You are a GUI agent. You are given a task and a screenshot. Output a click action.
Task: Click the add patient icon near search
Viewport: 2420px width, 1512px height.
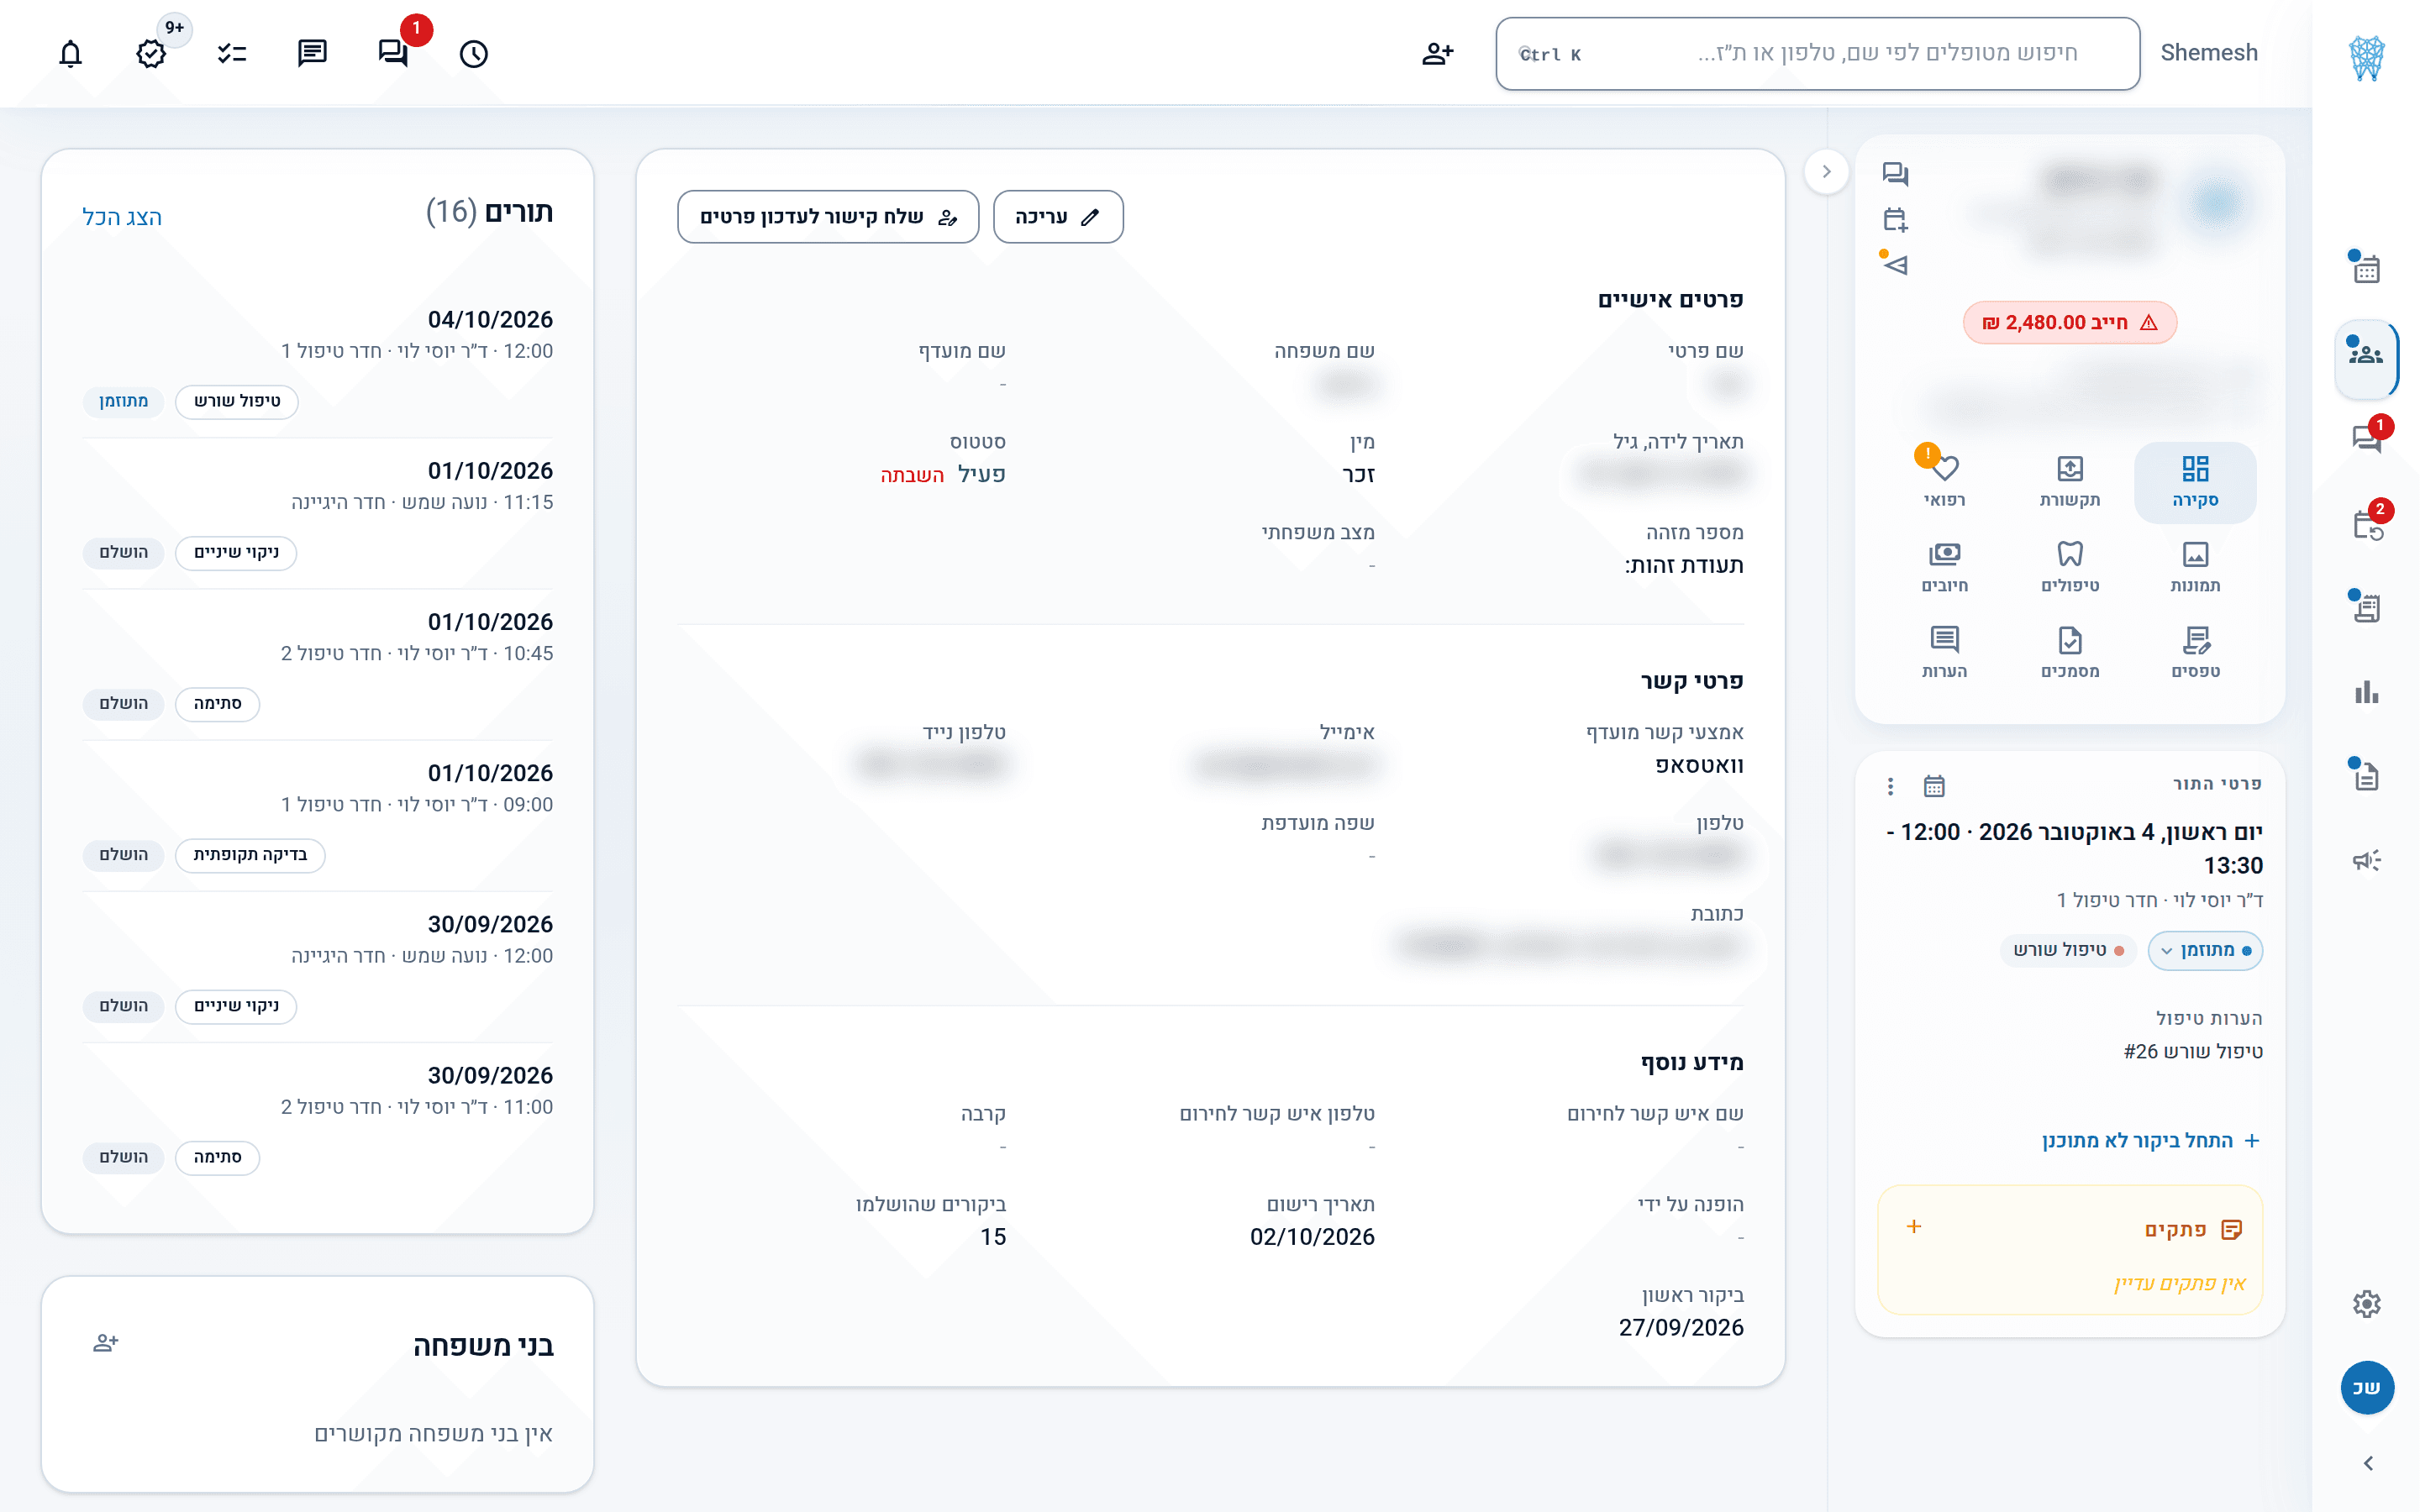pos(1438,53)
